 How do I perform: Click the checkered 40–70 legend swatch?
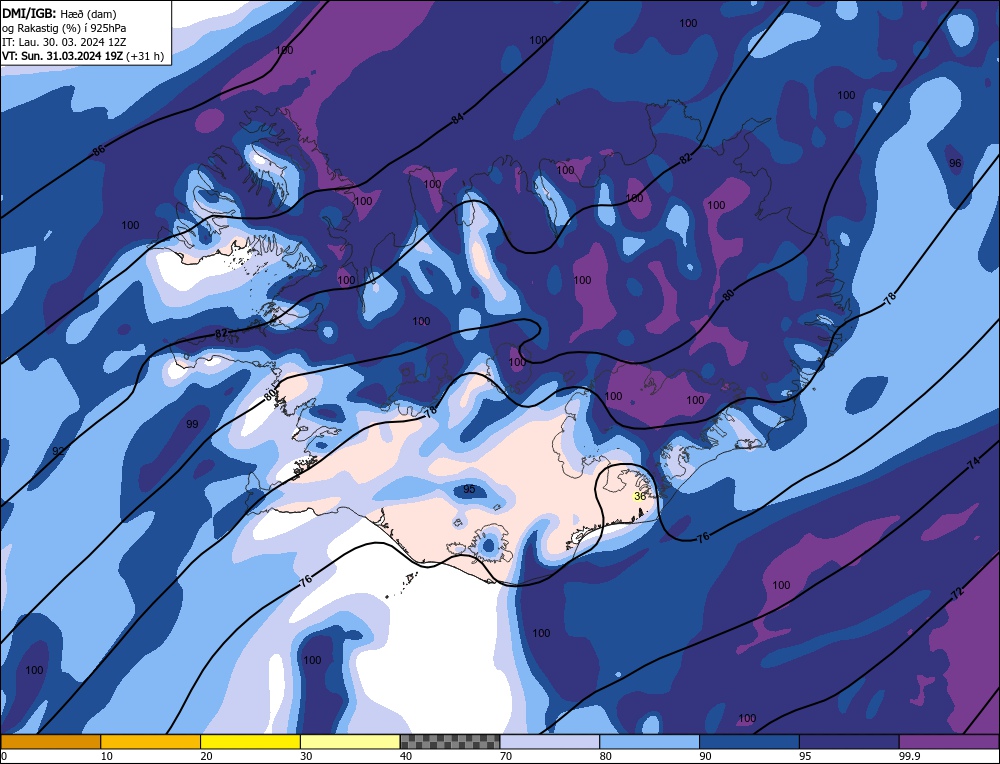(450, 741)
